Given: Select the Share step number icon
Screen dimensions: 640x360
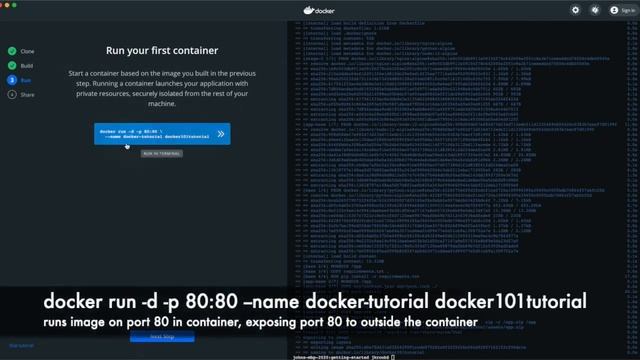Looking at the screenshot, I should coord(12,95).
